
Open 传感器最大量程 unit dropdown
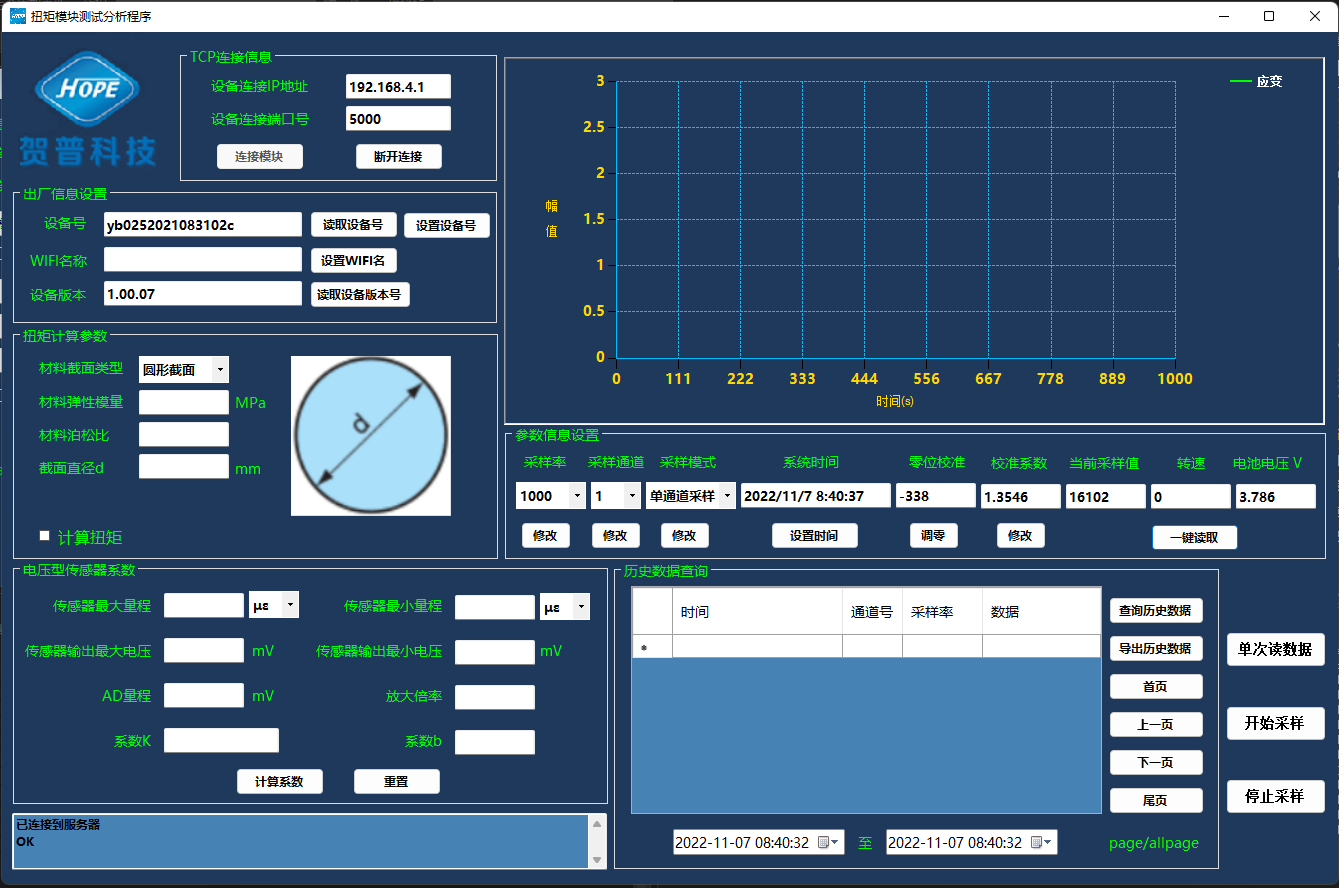click(289, 606)
